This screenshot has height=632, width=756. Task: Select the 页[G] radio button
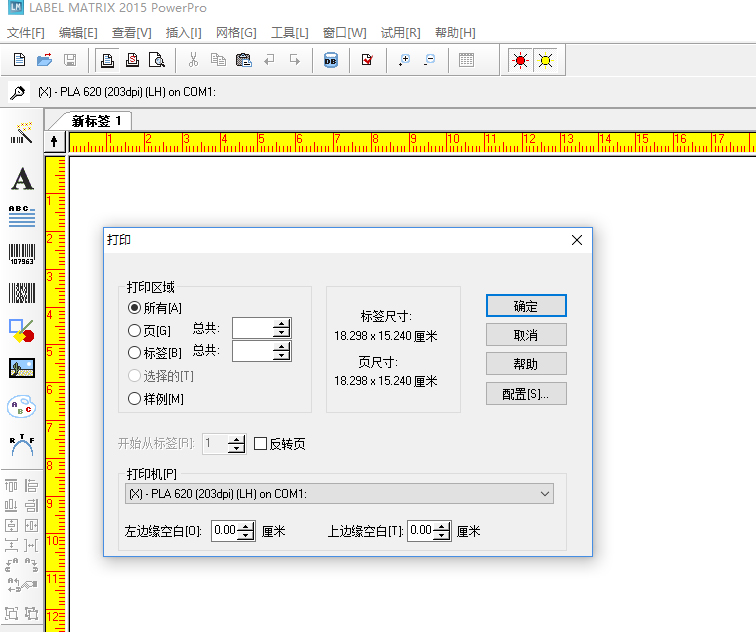[134, 331]
